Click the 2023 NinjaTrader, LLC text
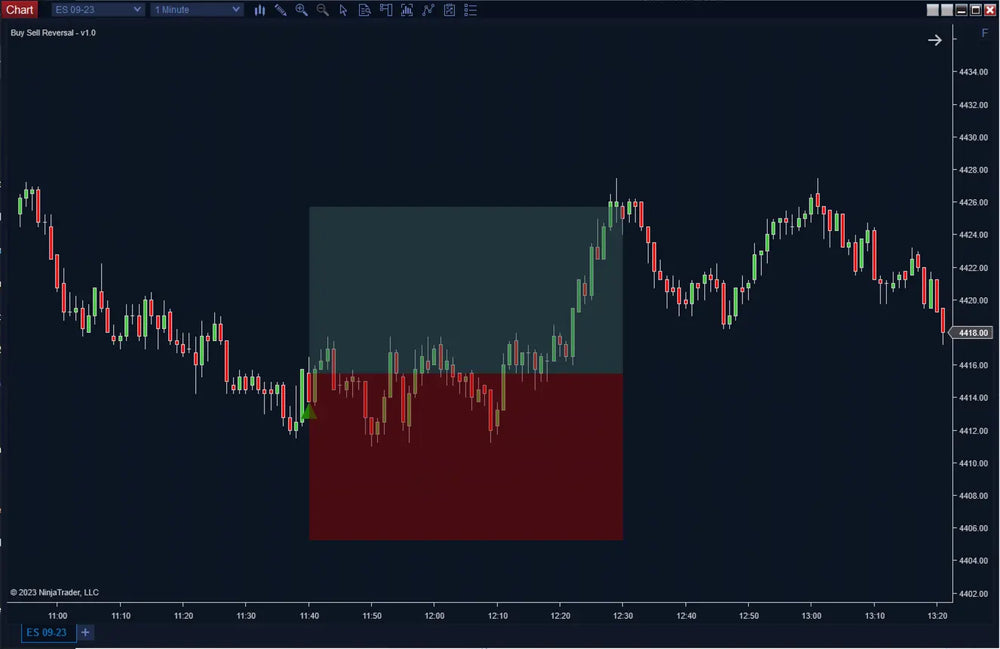Image resolution: width=1000 pixels, height=649 pixels. [x=52, y=592]
